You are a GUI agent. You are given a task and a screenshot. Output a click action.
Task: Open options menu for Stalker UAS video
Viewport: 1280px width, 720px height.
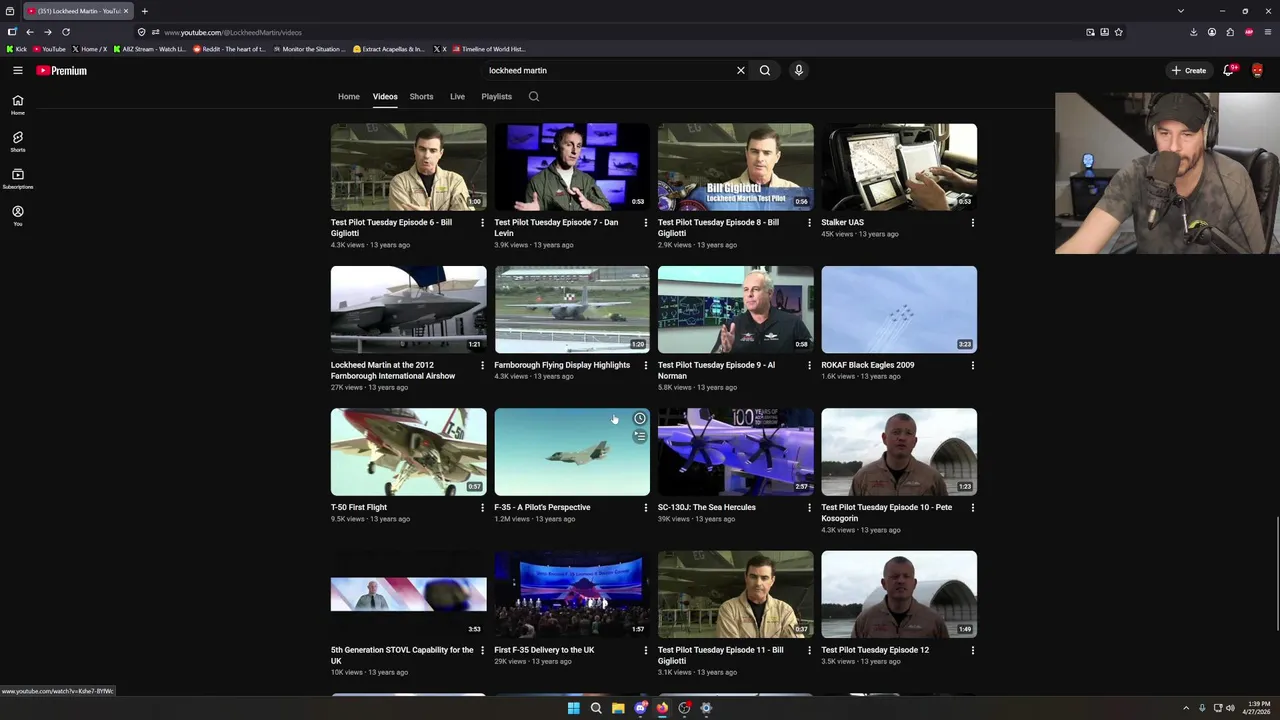[x=972, y=223]
